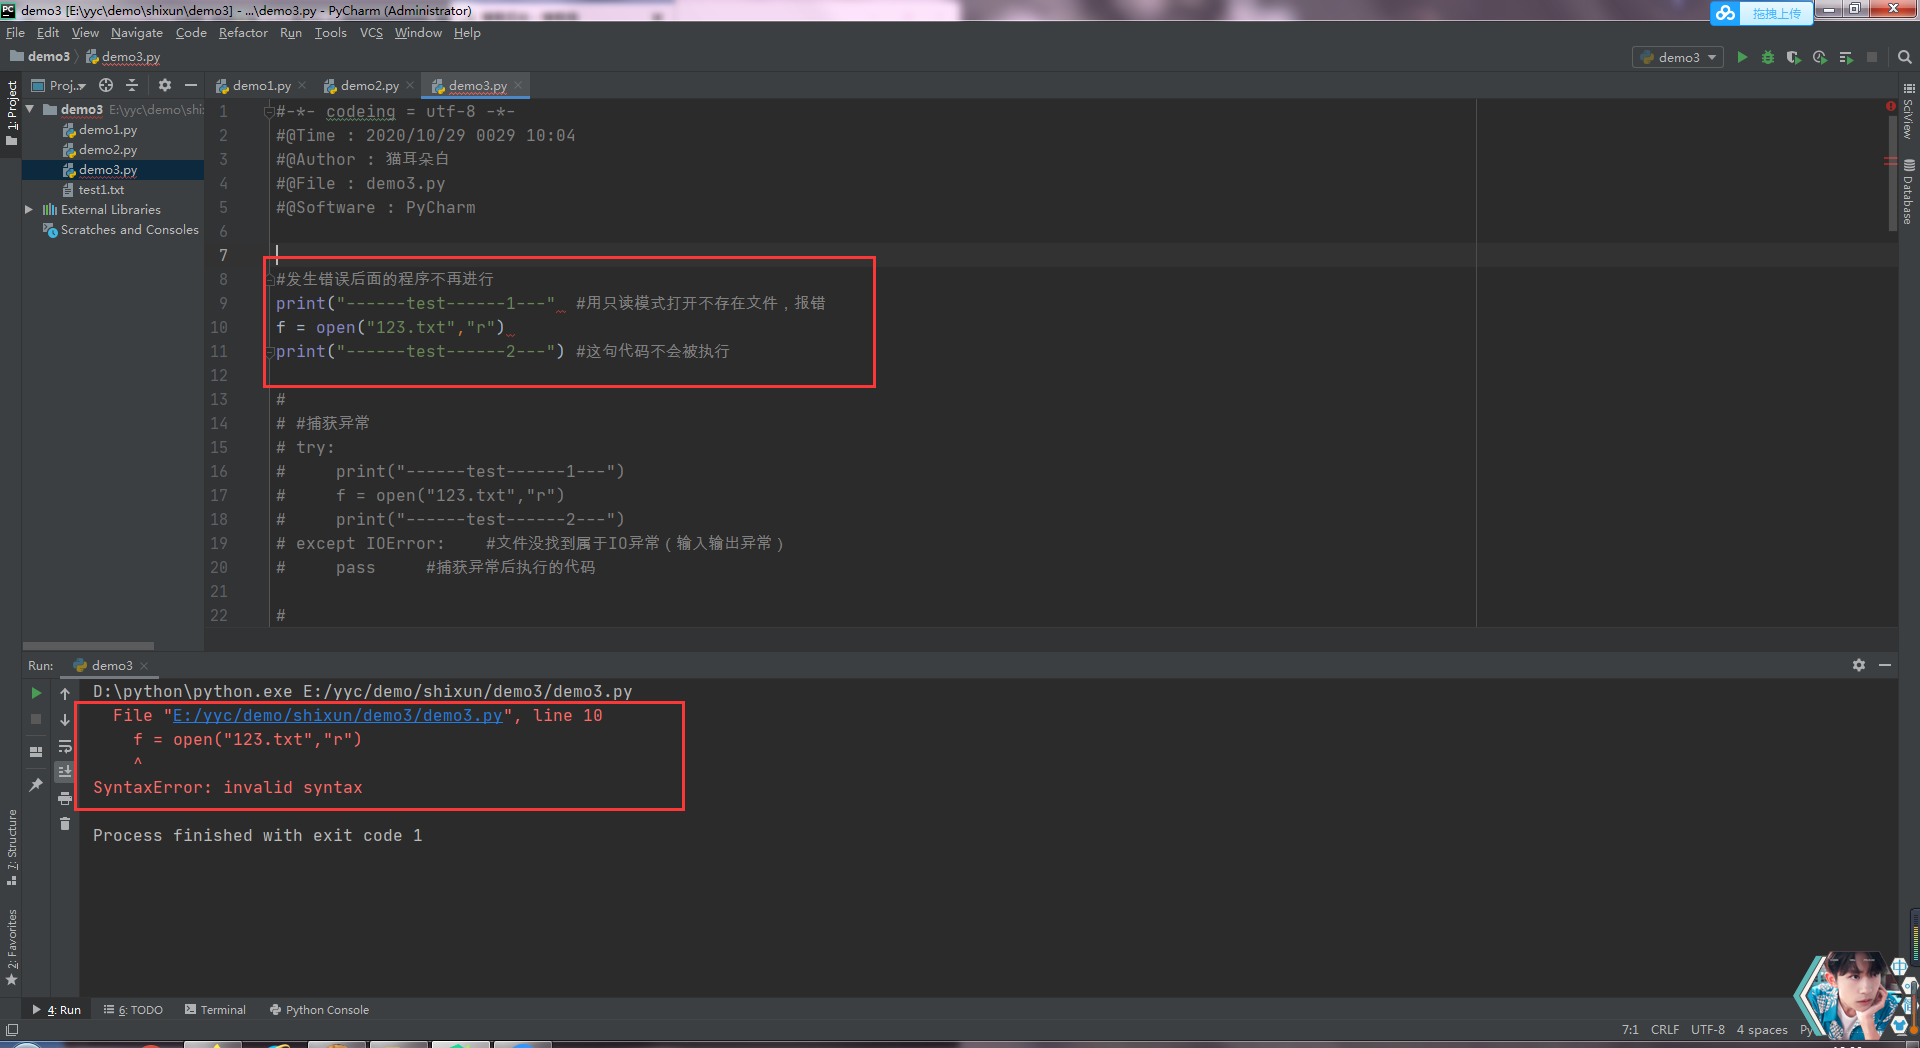Open the Favorites tool window

click(12, 946)
